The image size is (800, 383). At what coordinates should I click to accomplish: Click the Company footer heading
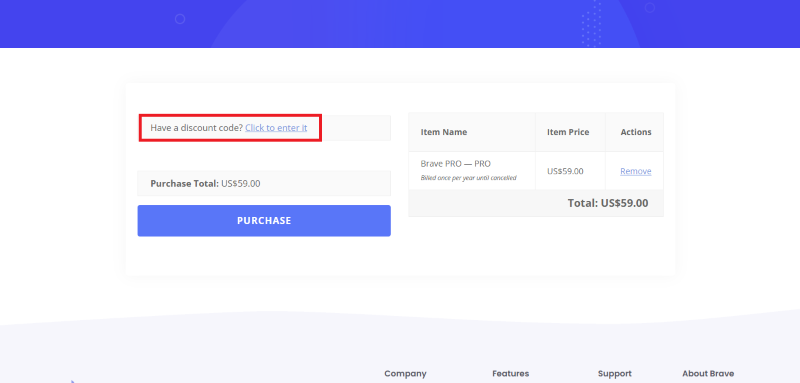coord(405,374)
